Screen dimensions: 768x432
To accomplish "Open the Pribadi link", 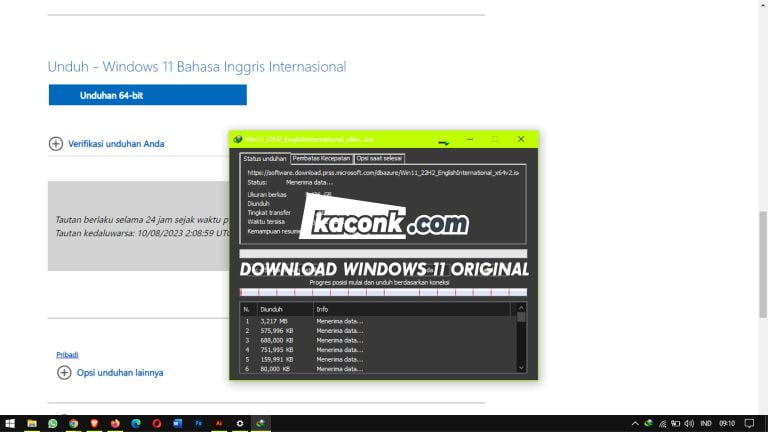I will [67, 355].
